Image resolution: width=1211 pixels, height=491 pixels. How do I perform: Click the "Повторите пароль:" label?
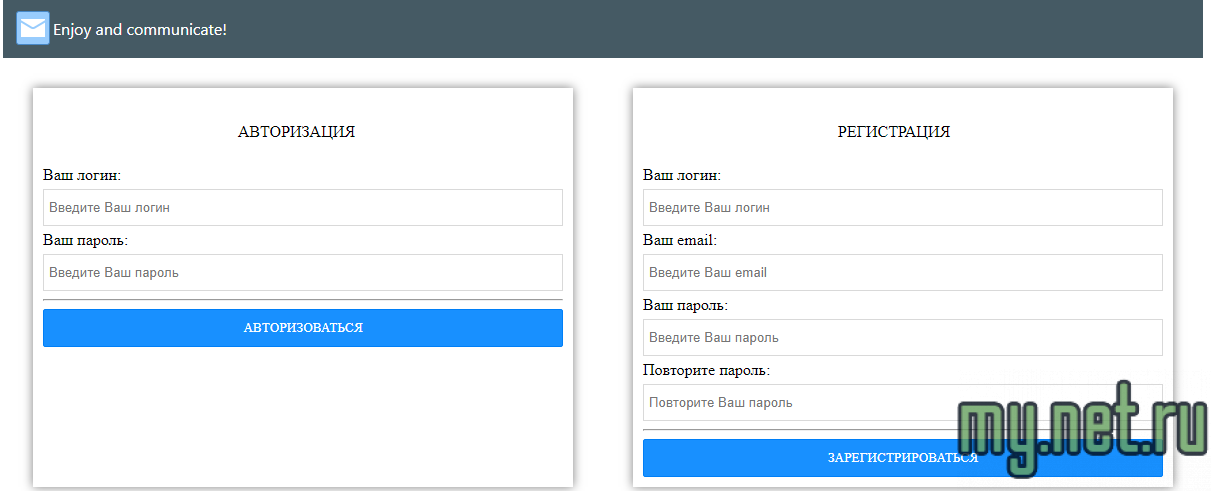706,370
